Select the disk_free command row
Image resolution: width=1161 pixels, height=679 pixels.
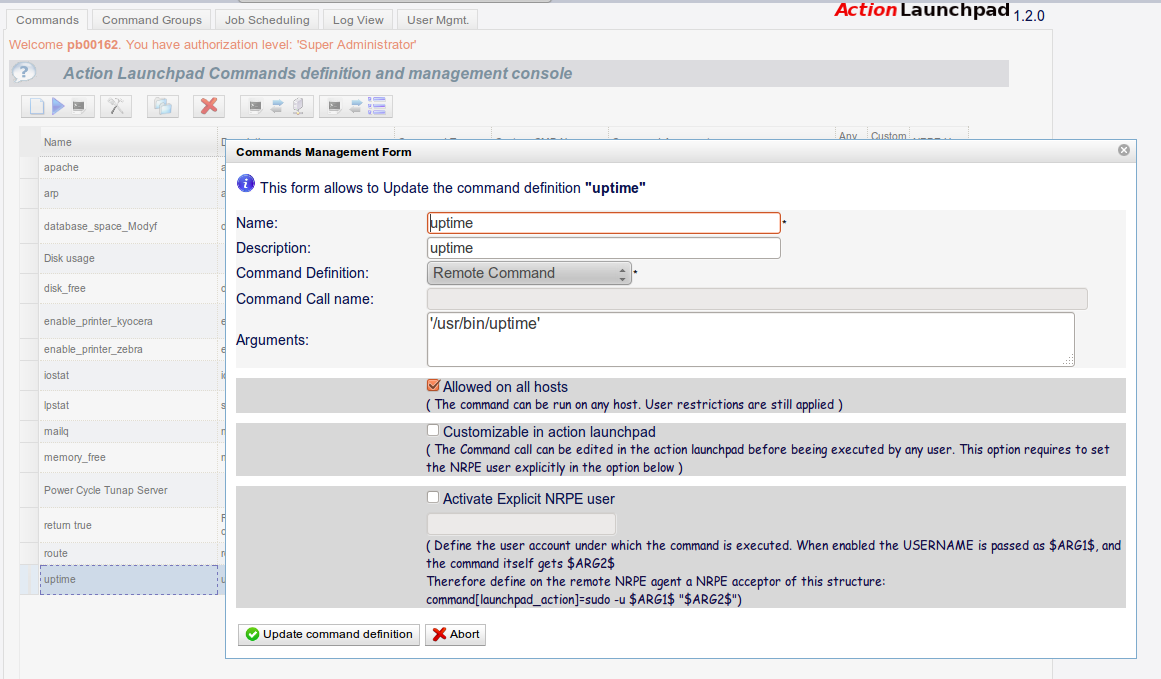pos(129,288)
